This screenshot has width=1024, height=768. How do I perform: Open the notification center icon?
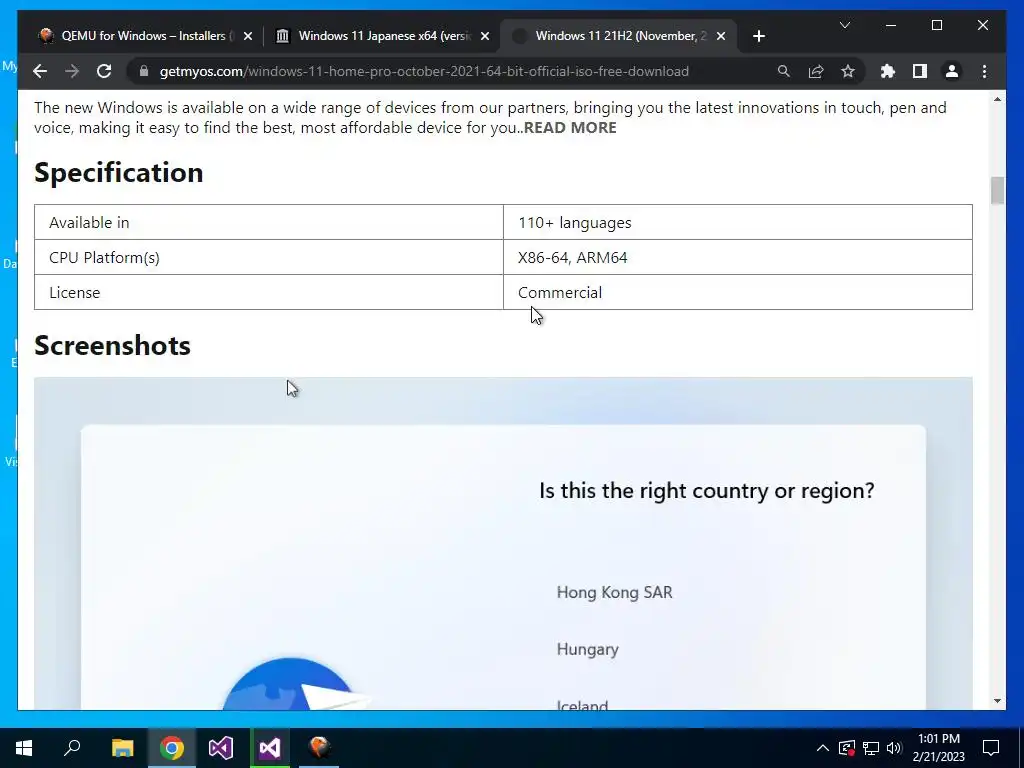coord(991,748)
